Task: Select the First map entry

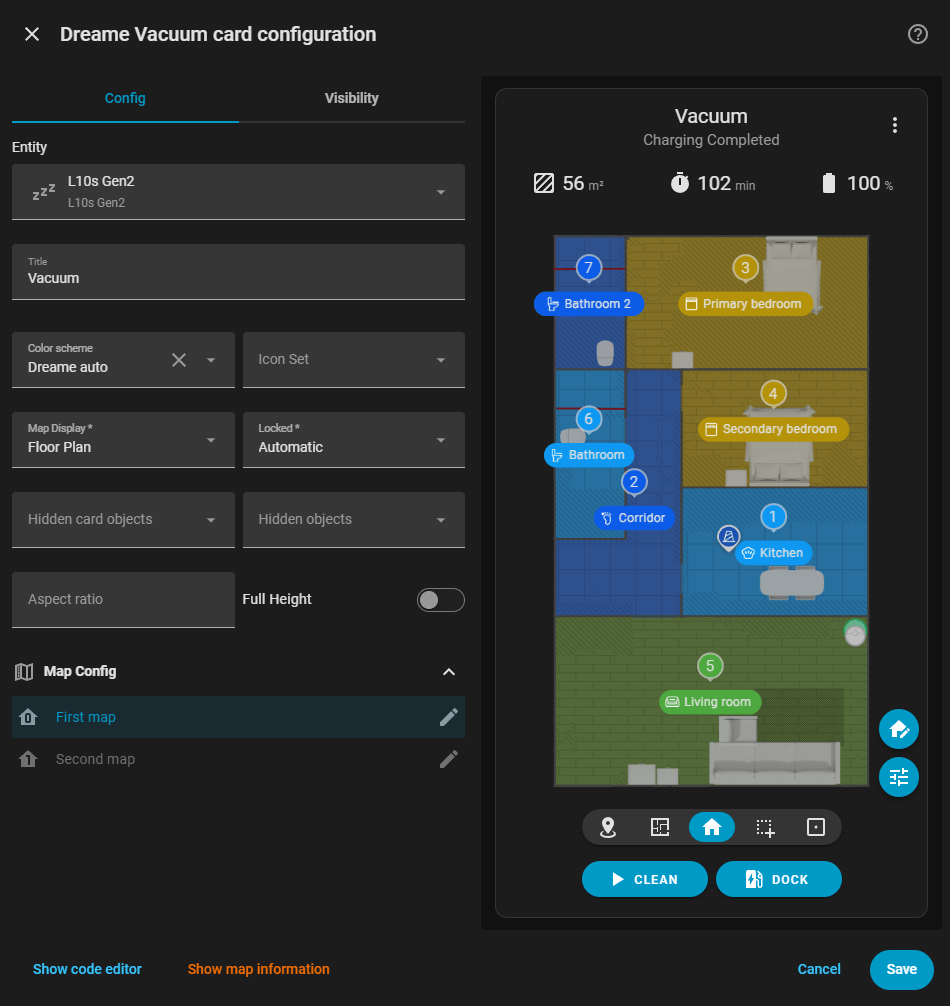Action: click(238, 717)
